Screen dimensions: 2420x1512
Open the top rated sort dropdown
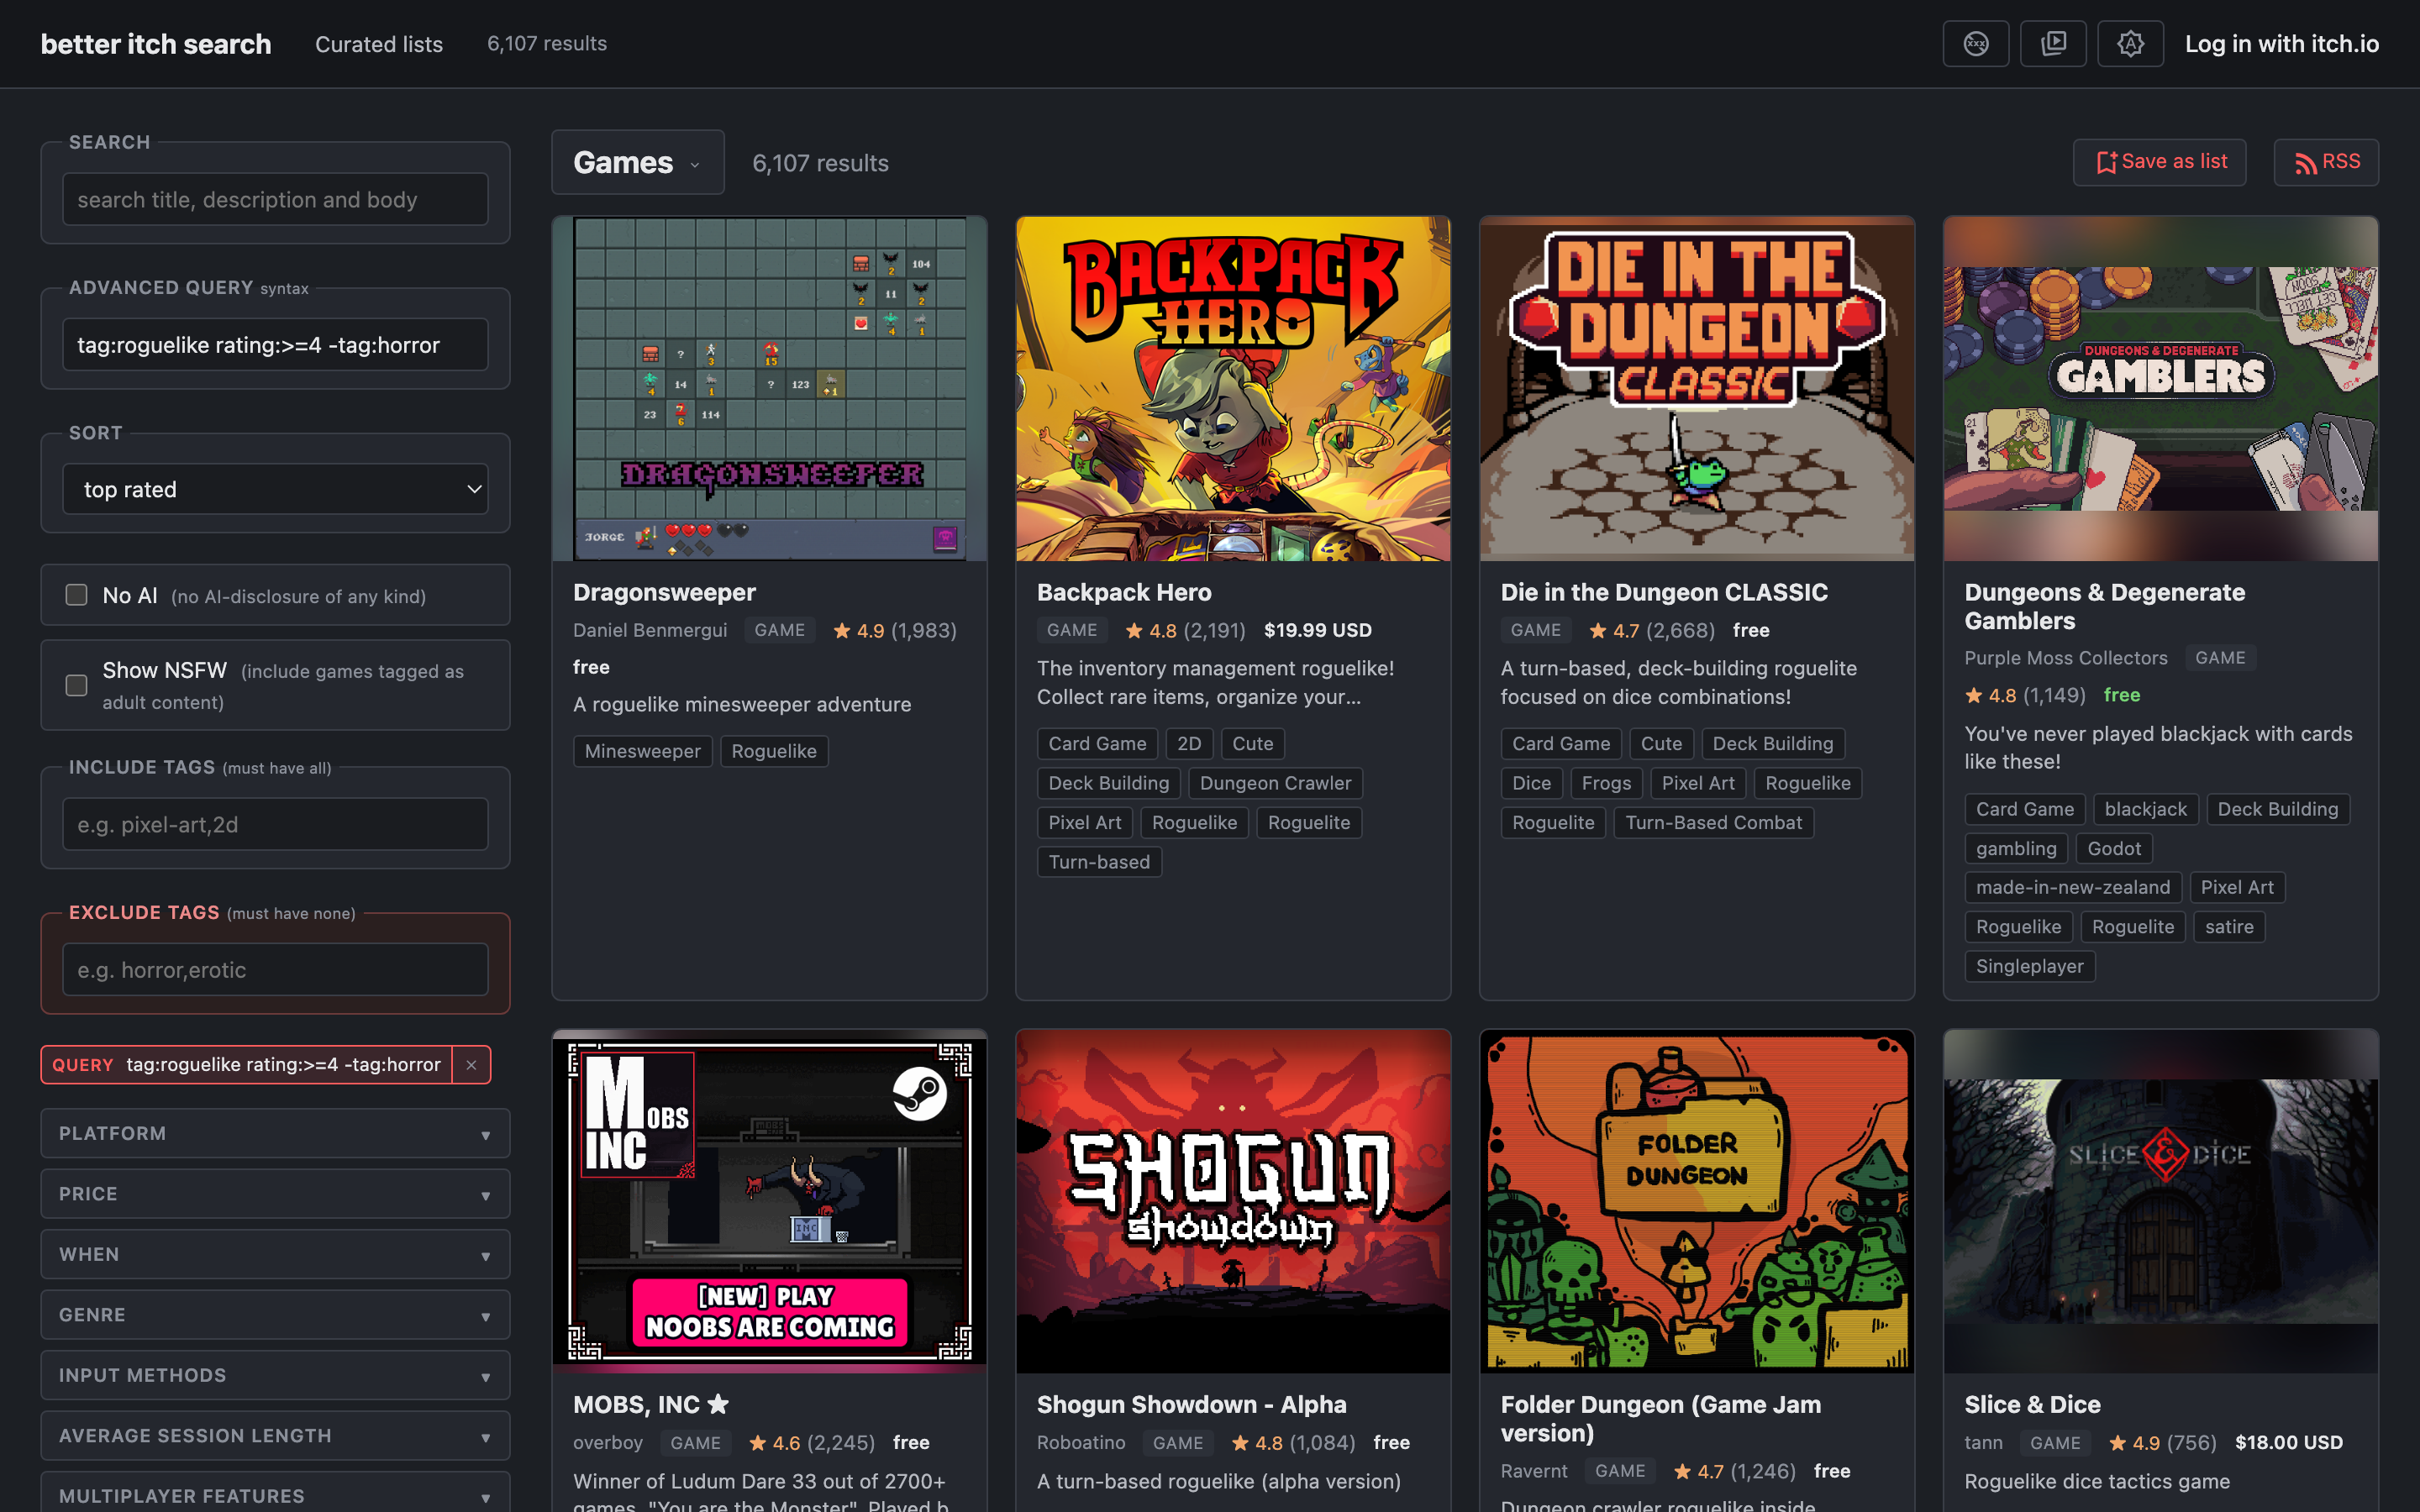click(275, 489)
